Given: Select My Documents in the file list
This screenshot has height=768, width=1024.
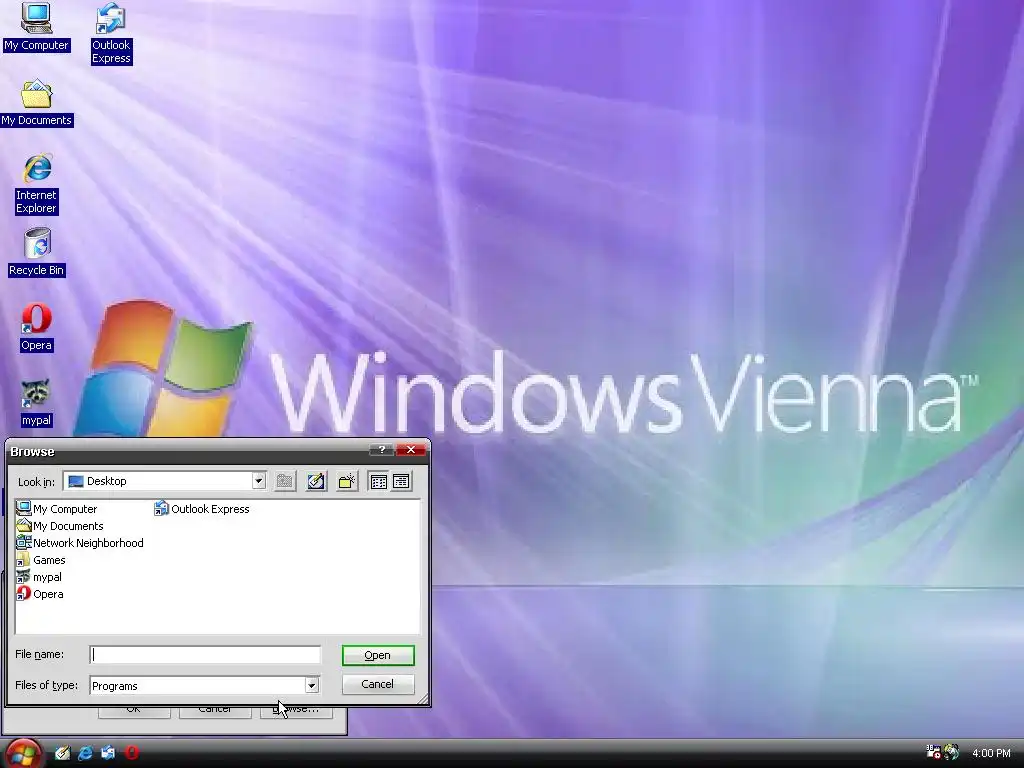Looking at the screenshot, I should tap(60, 526).
